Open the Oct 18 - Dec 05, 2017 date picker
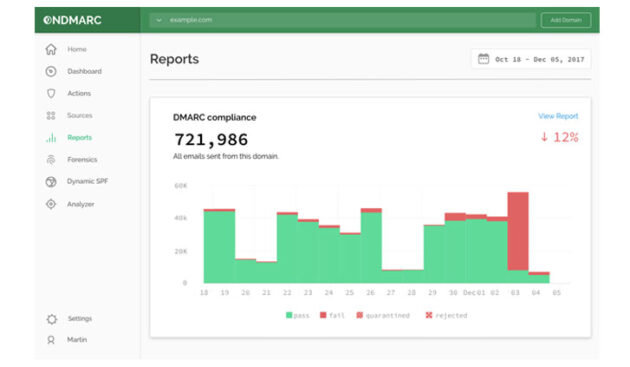This screenshot has width=630, height=367. pos(531,59)
